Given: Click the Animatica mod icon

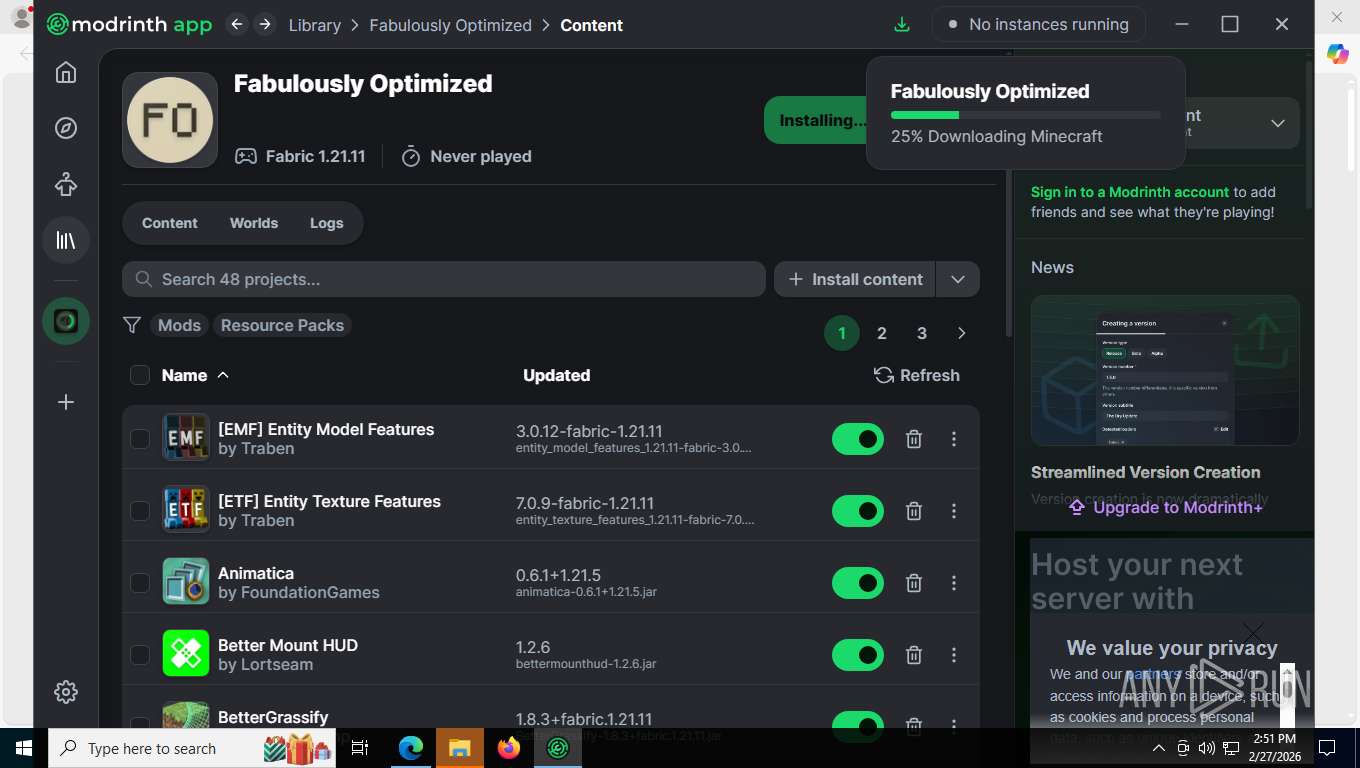Looking at the screenshot, I should tap(186, 581).
